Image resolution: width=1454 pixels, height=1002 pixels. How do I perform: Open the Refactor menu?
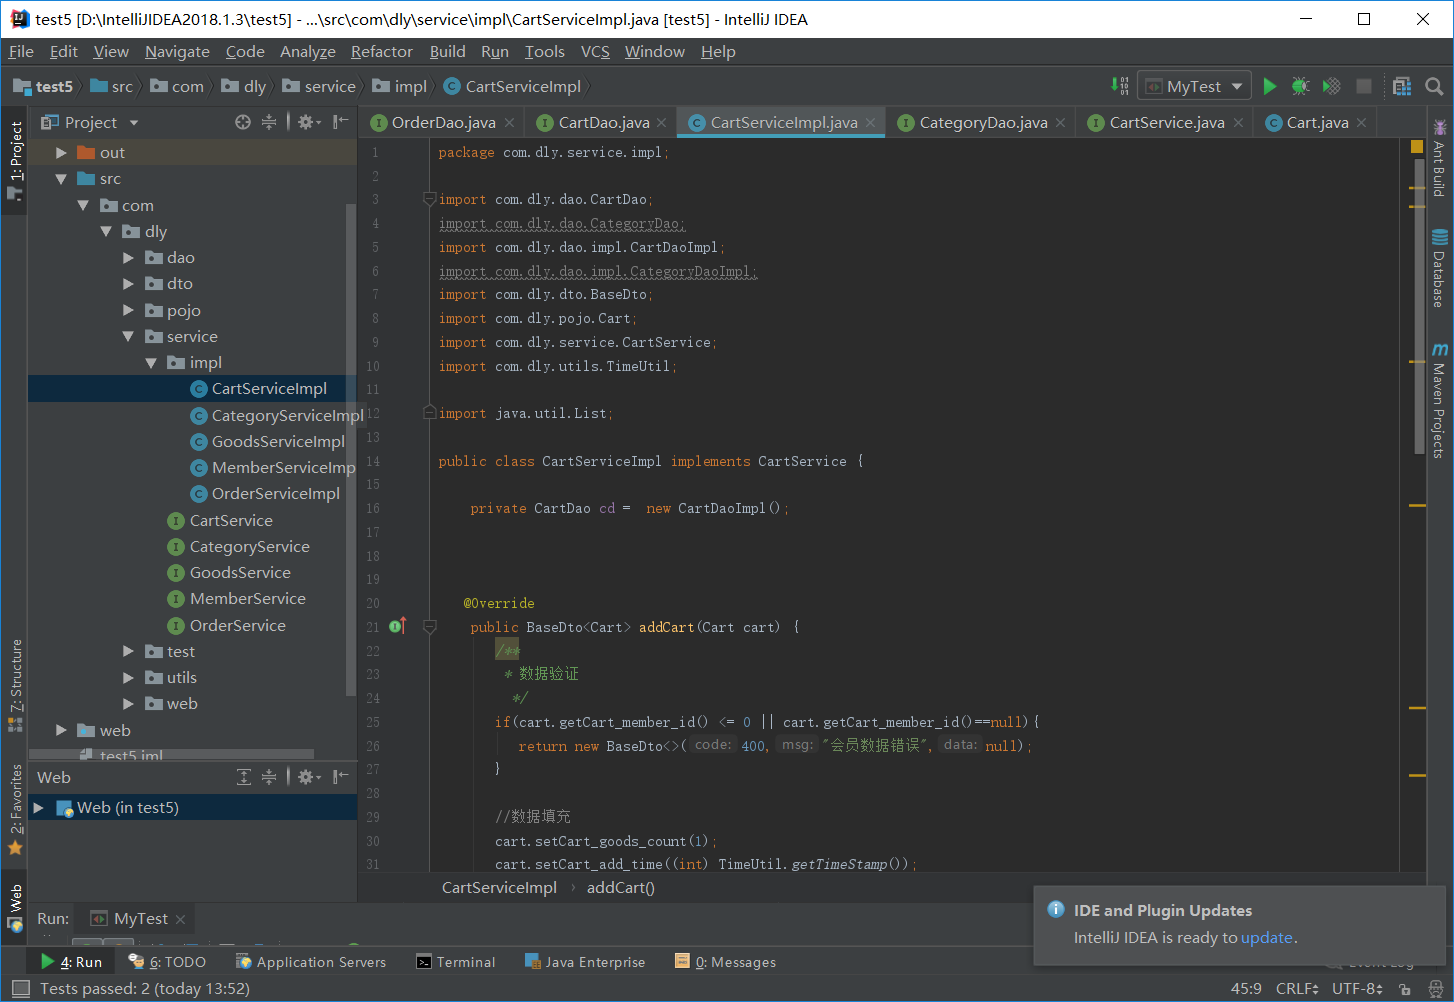coord(381,51)
